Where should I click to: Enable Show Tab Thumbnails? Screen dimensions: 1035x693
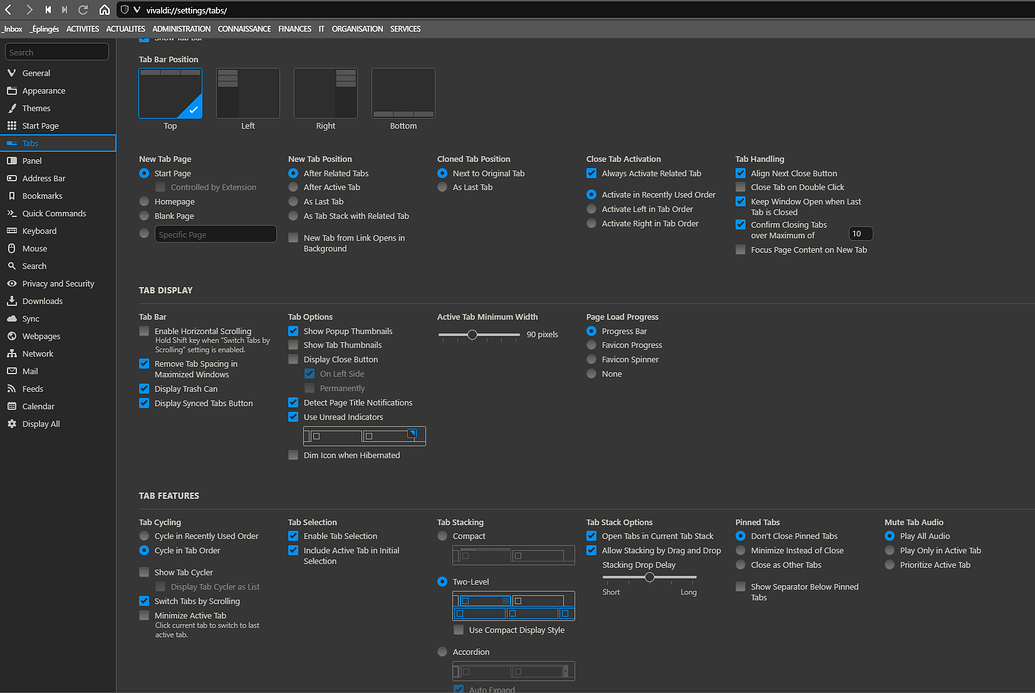point(292,345)
